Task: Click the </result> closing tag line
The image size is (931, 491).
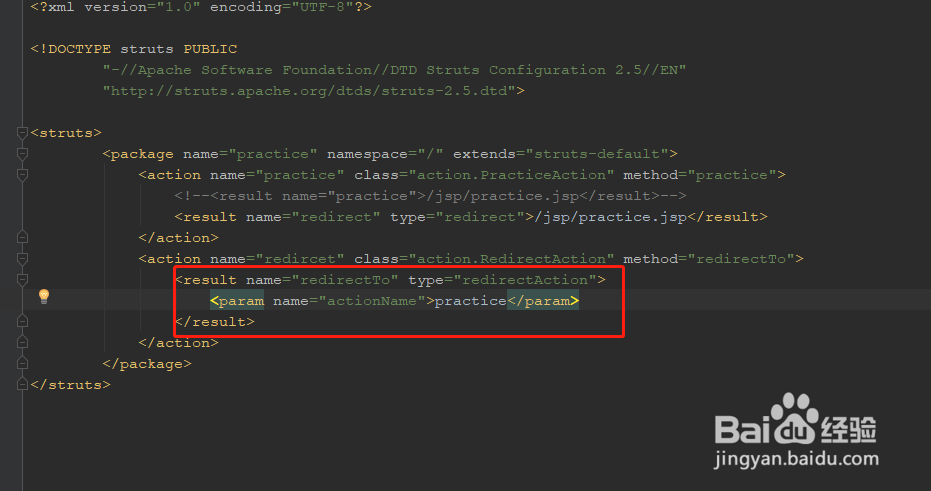Action: [x=214, y=322]
